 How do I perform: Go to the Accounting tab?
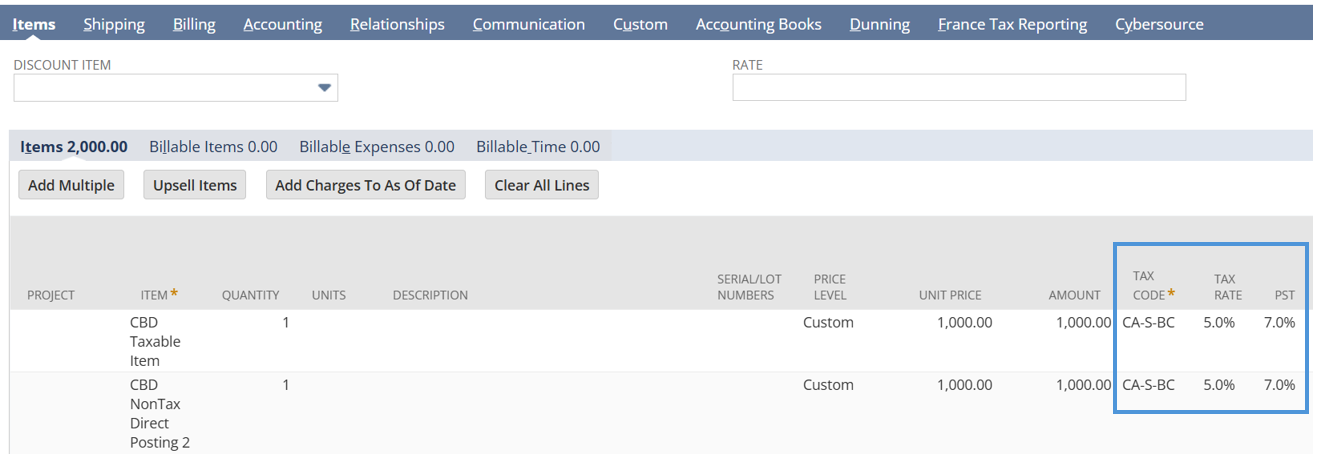[283, 24]
